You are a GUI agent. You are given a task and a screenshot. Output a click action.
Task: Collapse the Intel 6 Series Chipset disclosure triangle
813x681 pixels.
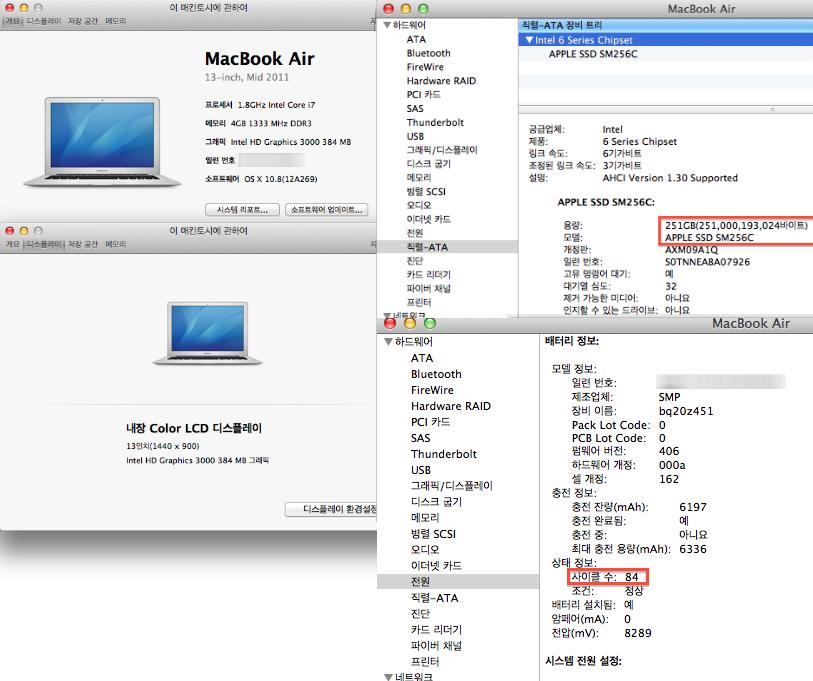529,40
